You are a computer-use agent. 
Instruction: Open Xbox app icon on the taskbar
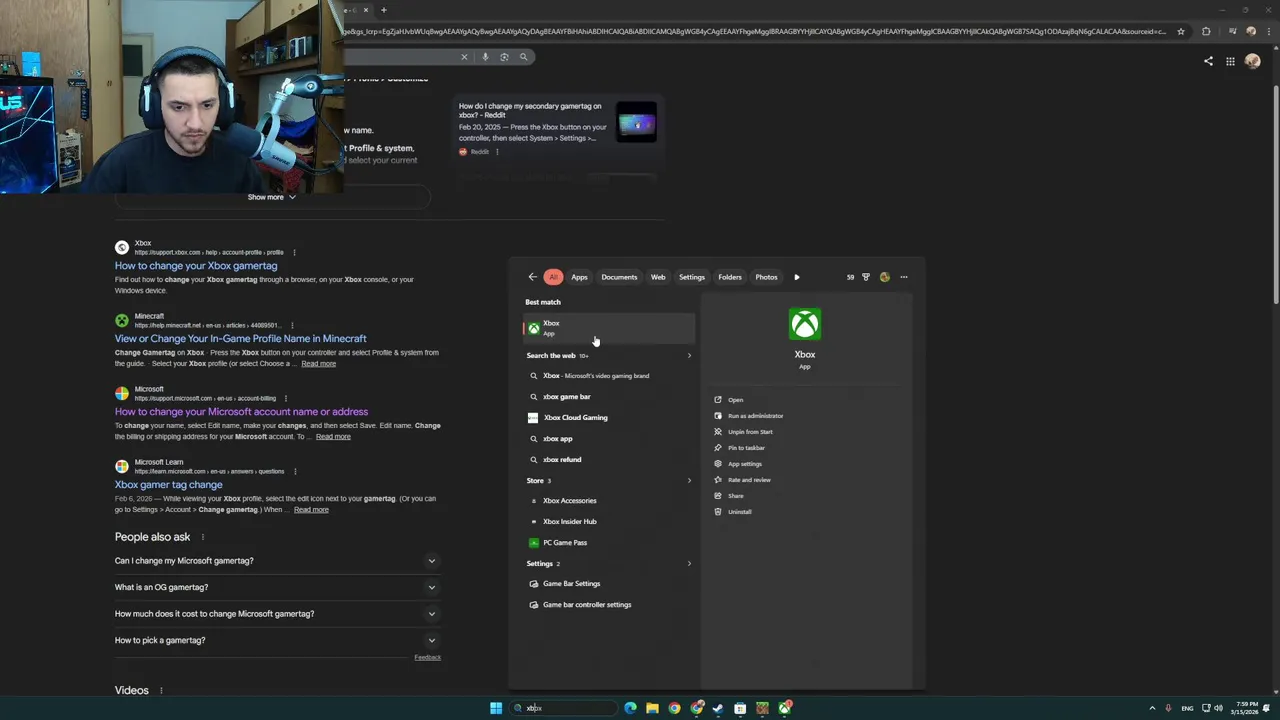785,708
